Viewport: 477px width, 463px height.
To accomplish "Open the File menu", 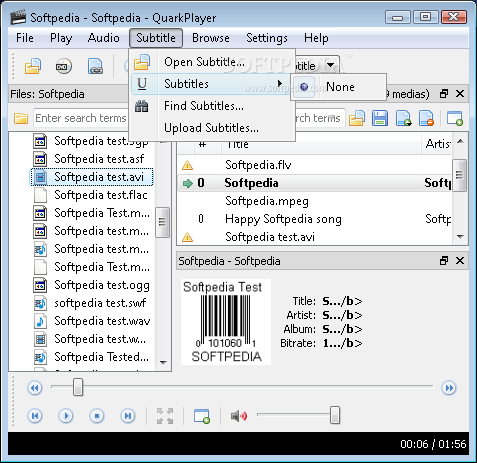I will pos(25,38).
